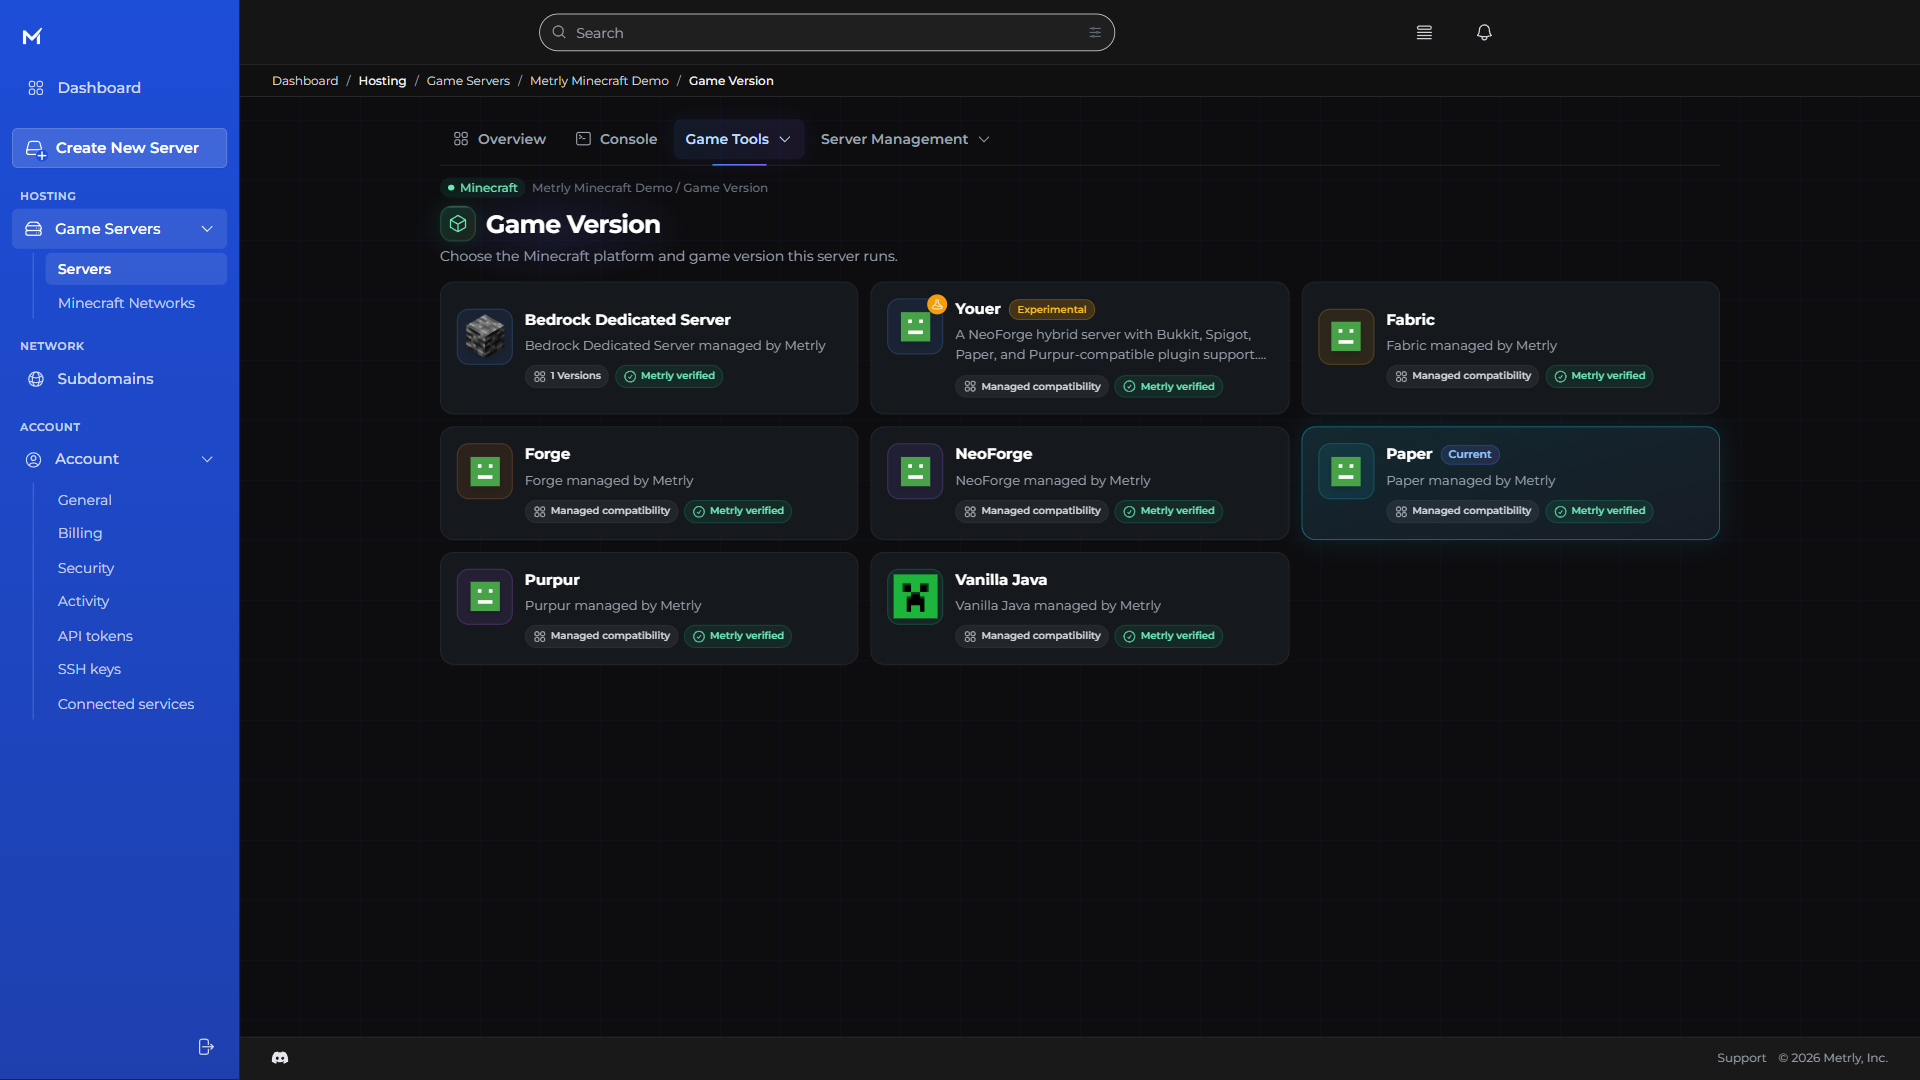Click the logout icon in sidebar
Image resolution: width=1920 pixels, height=1080 pixels.
coord(206,1046)
